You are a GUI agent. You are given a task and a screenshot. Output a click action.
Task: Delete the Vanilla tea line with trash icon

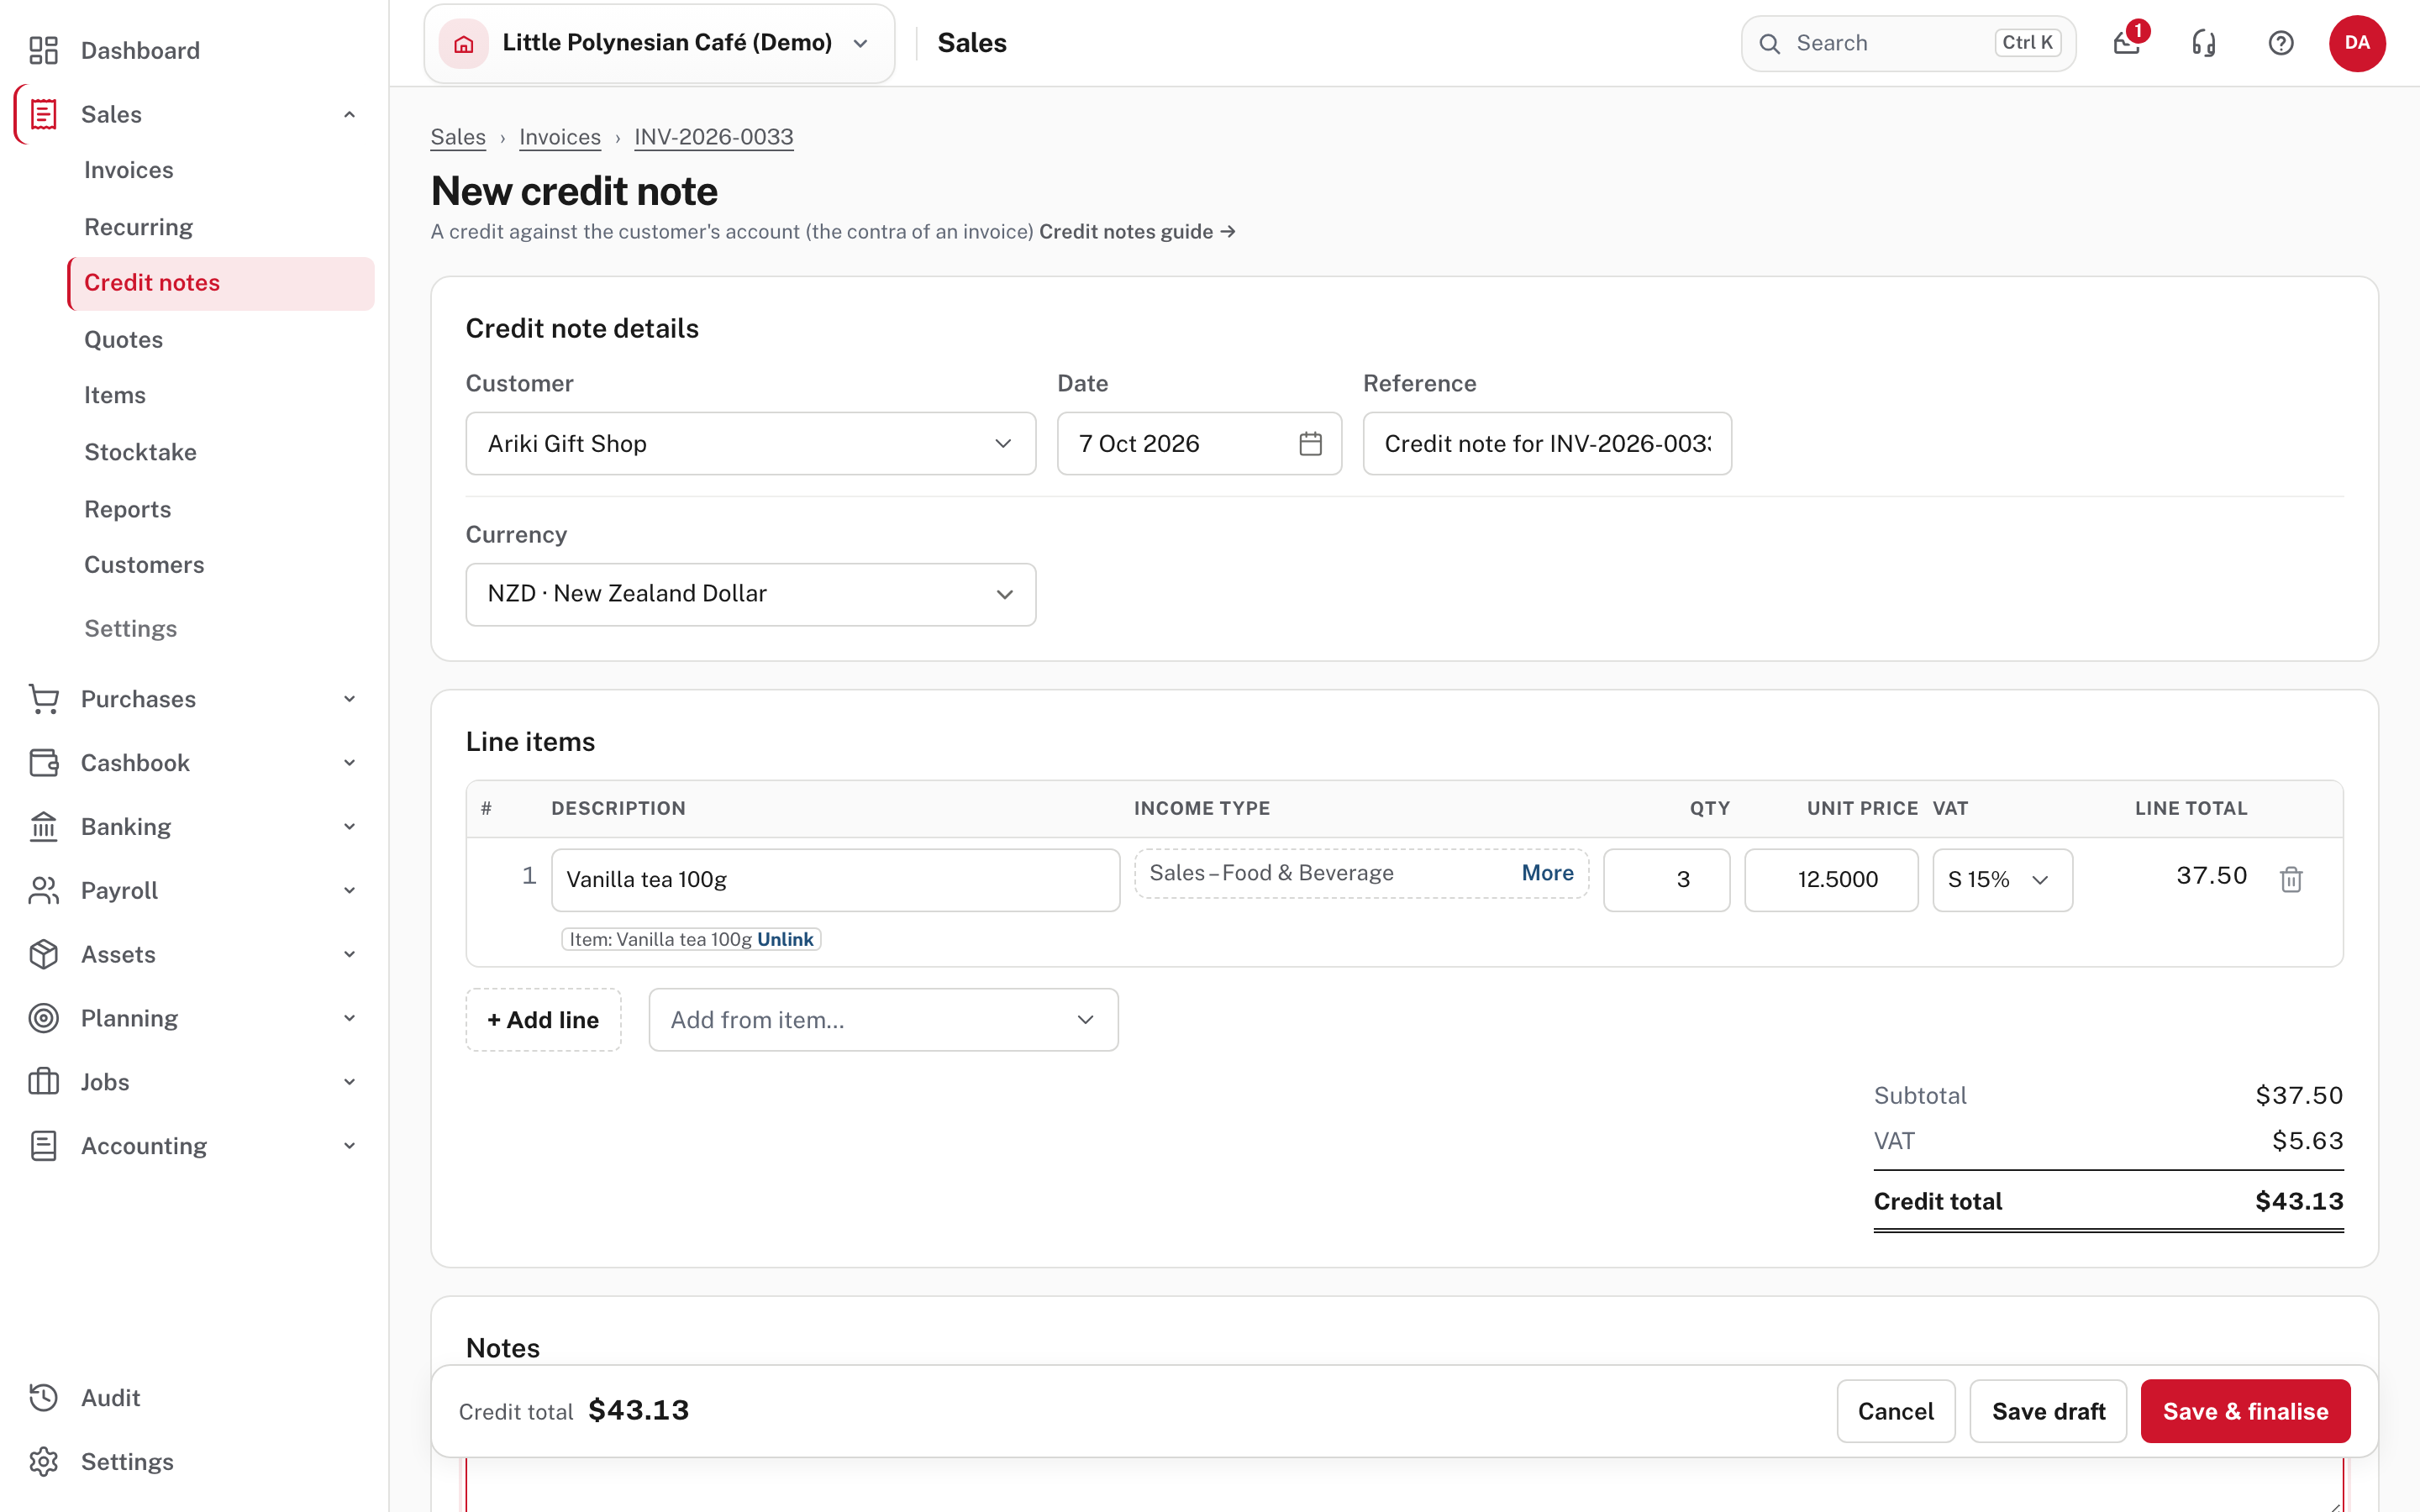tap(2291, 879)
